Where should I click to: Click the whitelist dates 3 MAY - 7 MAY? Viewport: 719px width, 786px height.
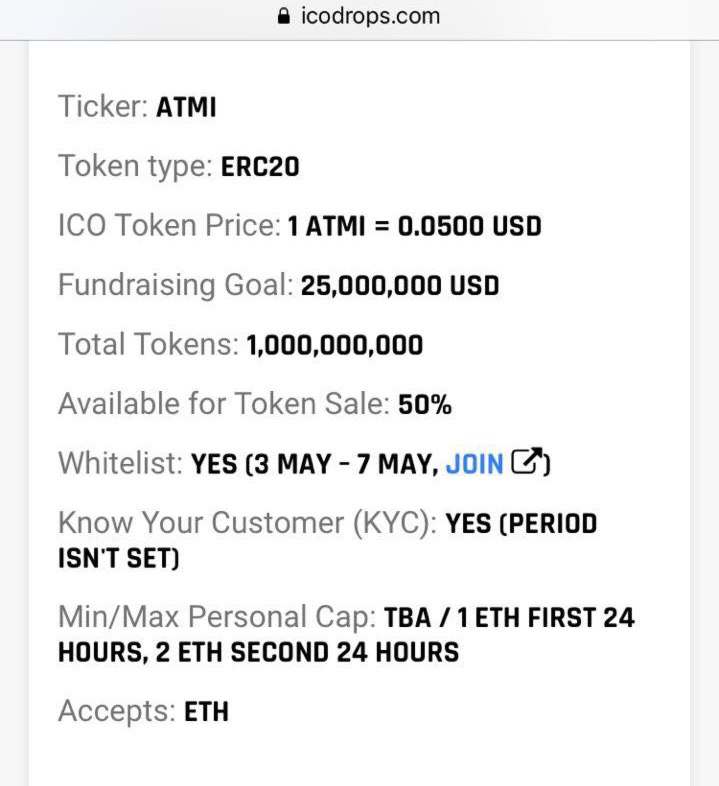343,464
